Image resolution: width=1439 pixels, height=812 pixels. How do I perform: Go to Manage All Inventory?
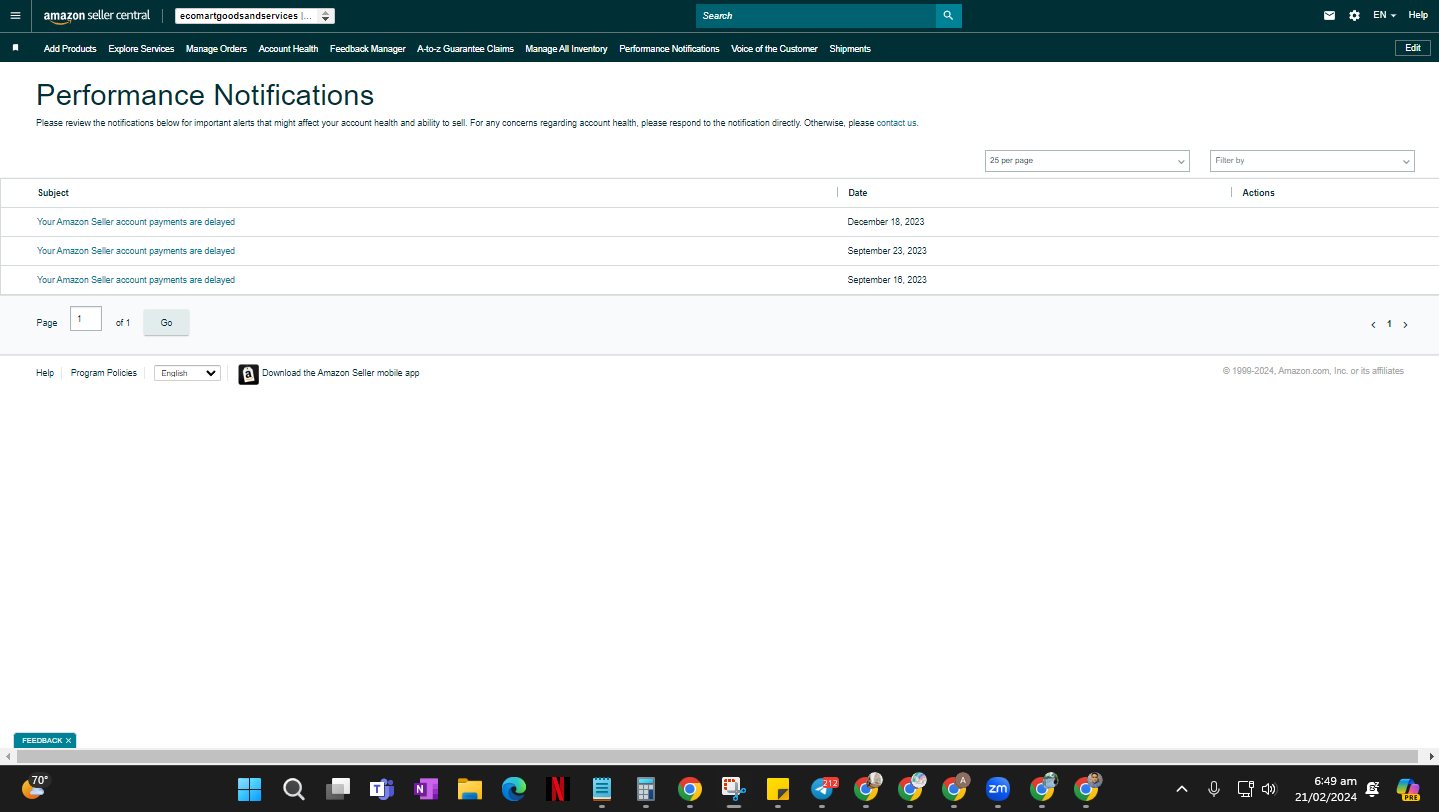[x=566, y=49]
